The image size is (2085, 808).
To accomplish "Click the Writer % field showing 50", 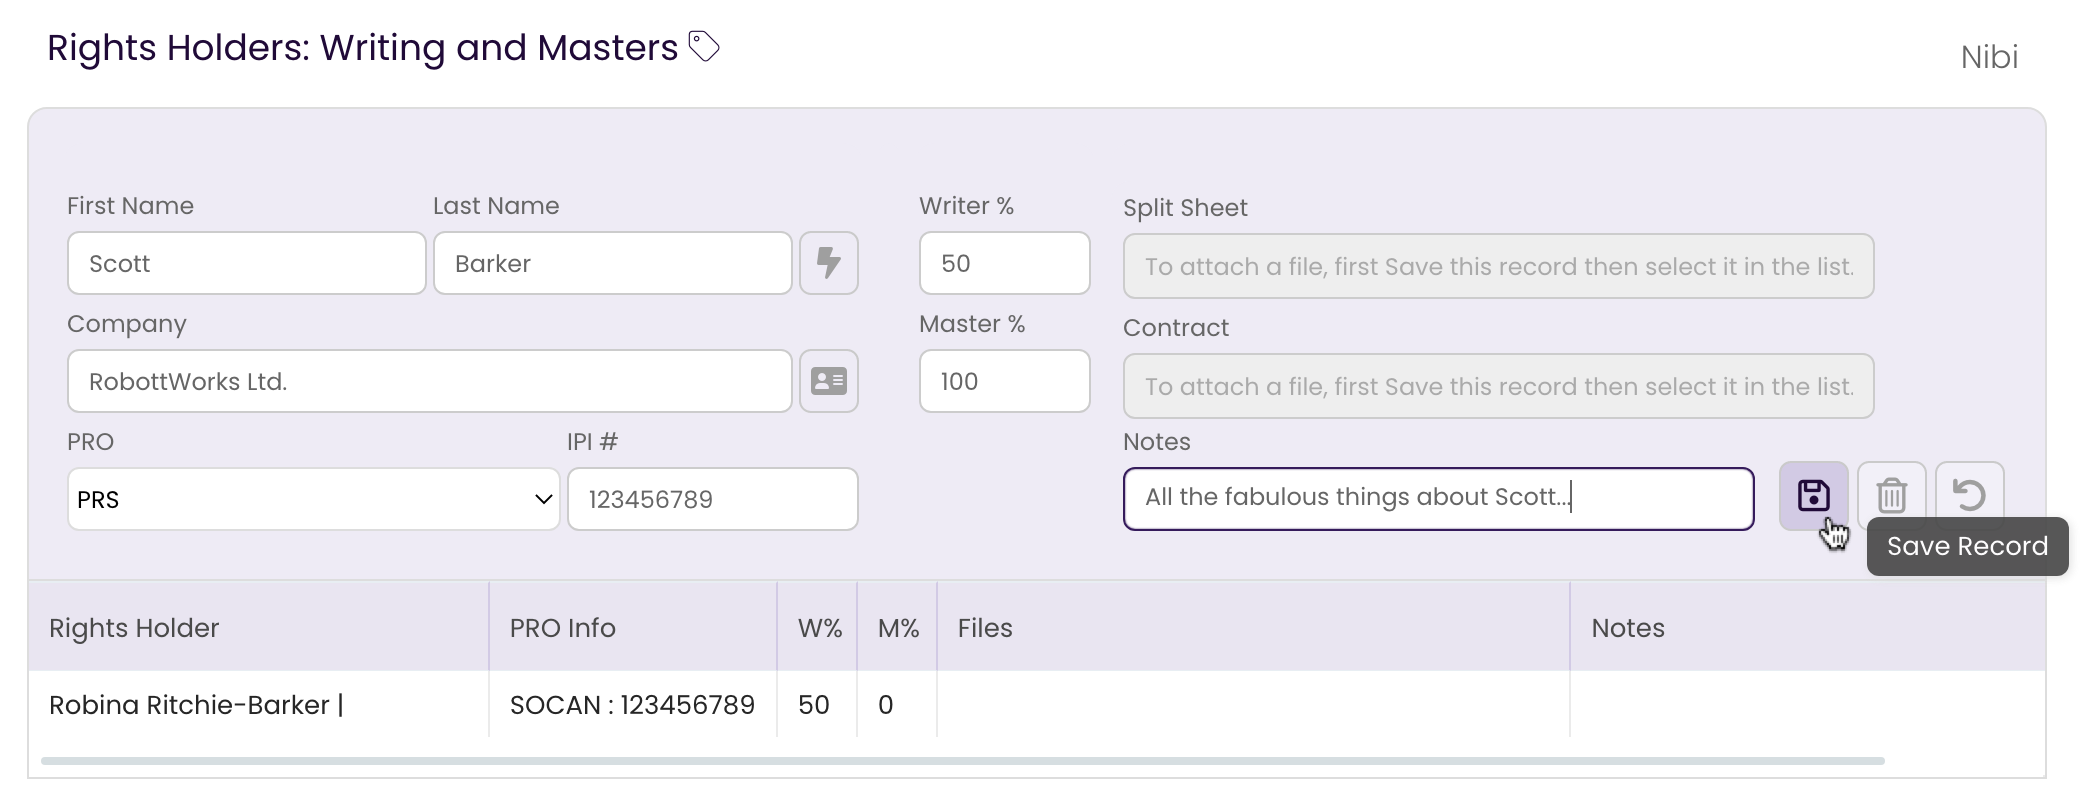I will 1005,263.
